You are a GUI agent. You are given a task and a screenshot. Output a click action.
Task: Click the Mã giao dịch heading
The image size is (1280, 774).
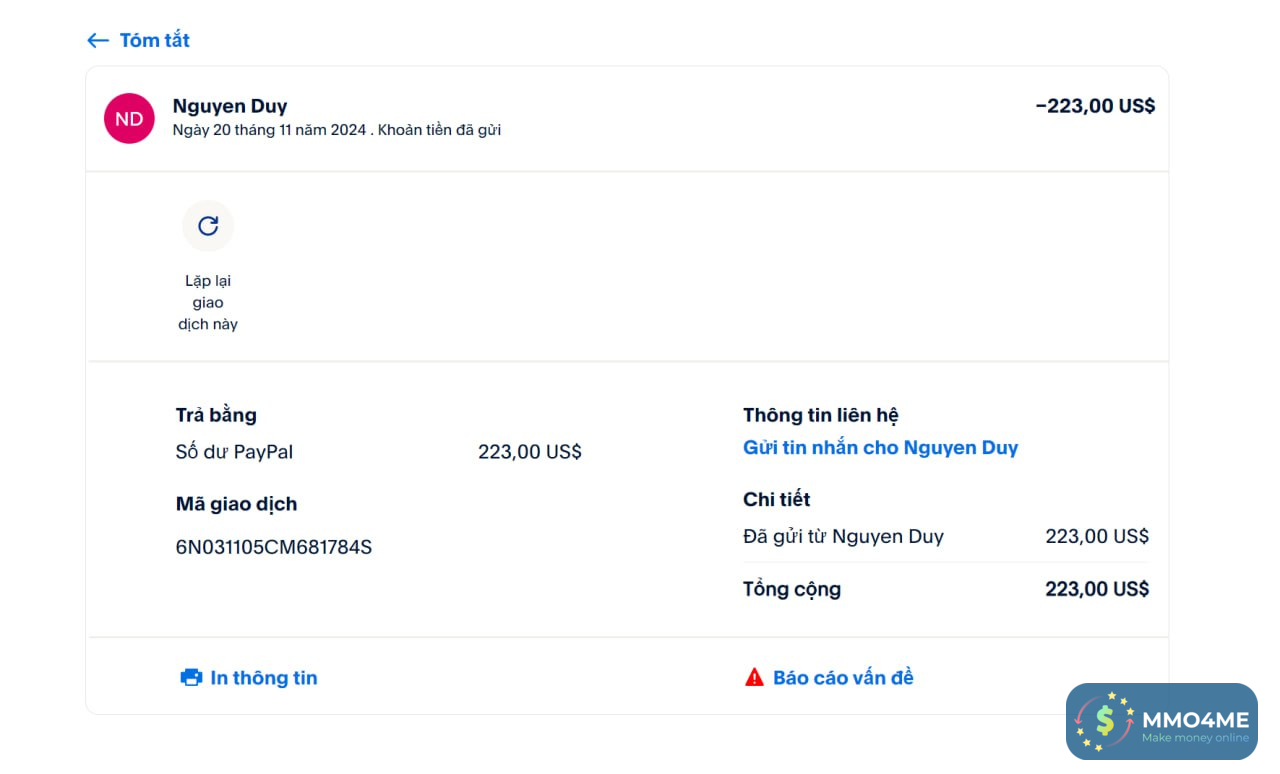coord(236,504)
